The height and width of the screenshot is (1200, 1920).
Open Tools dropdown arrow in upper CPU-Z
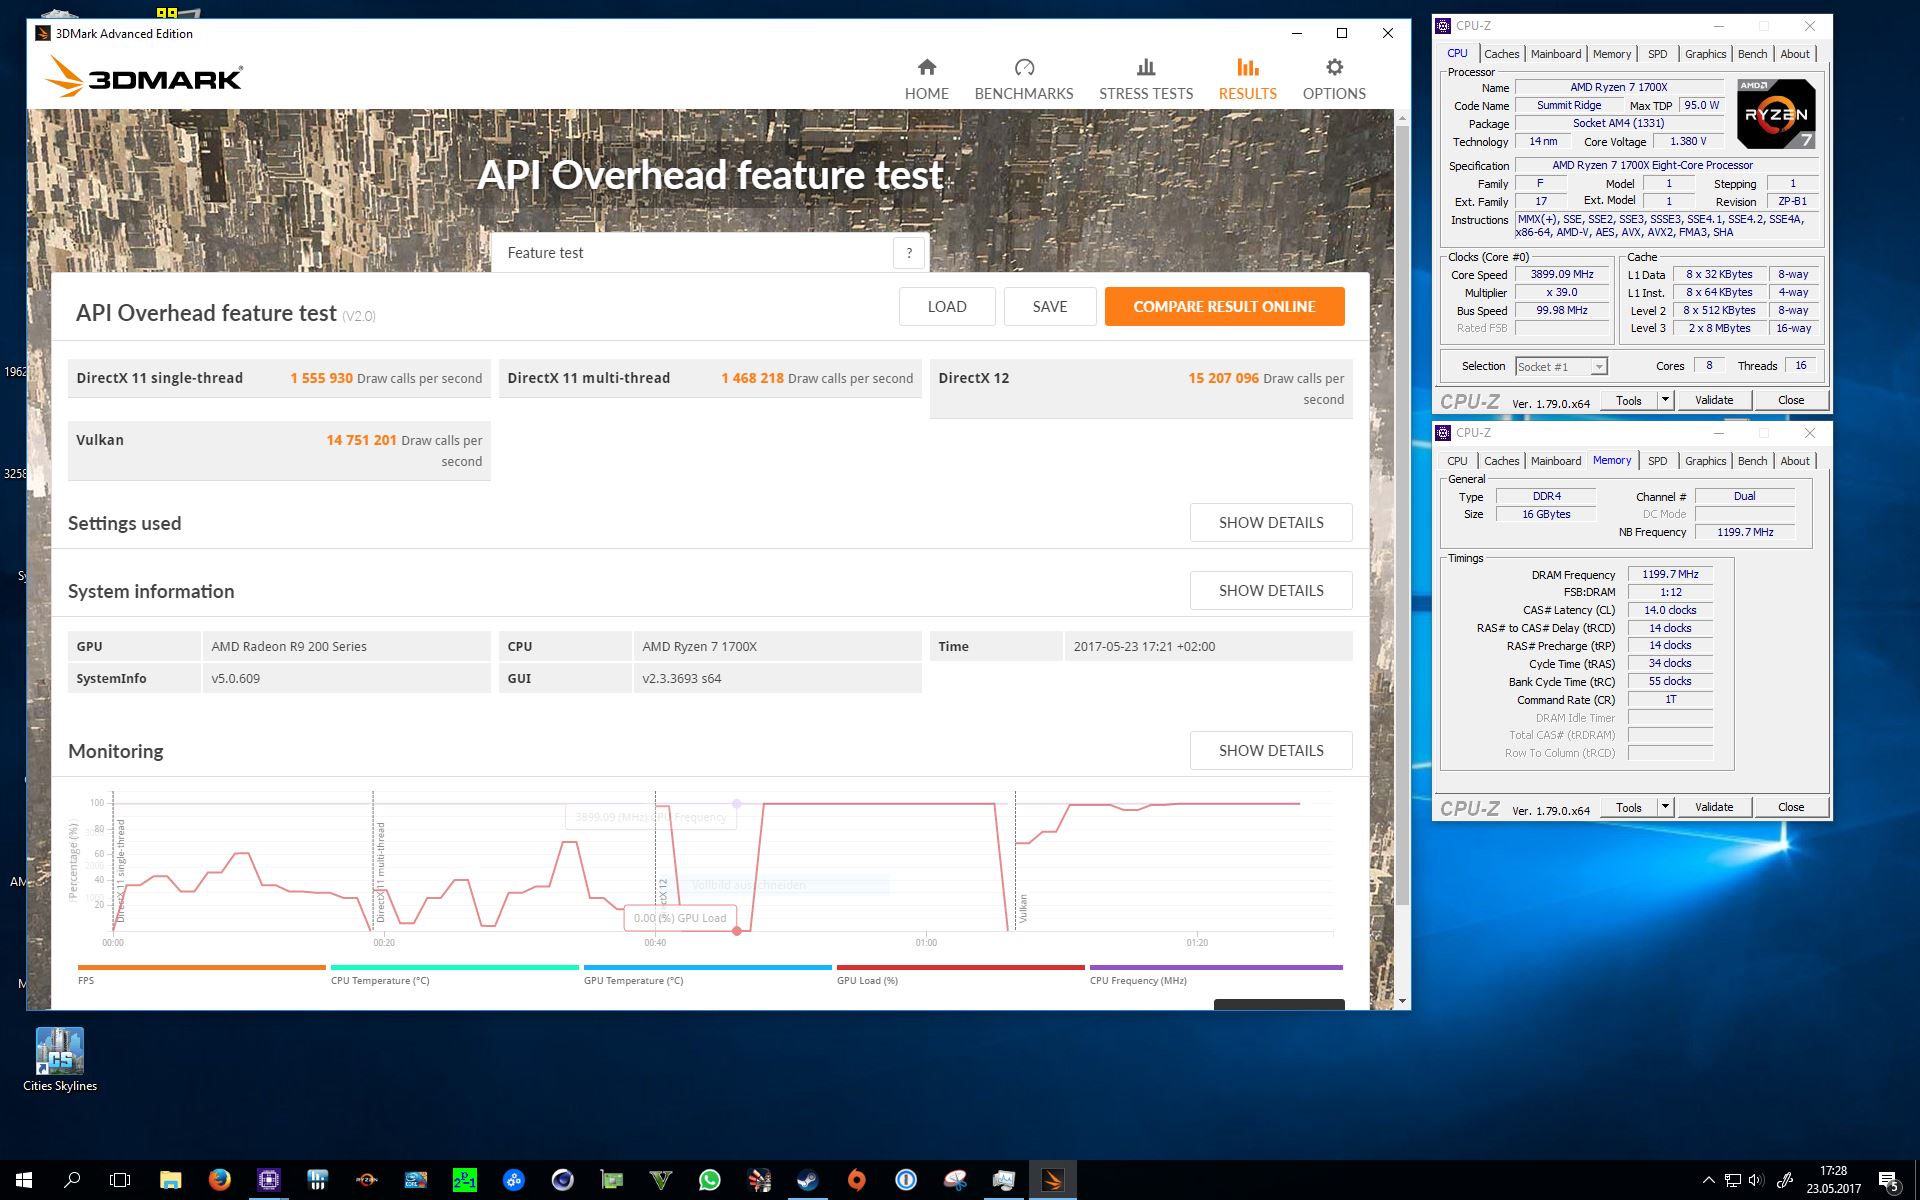(x=1665, y=400)
